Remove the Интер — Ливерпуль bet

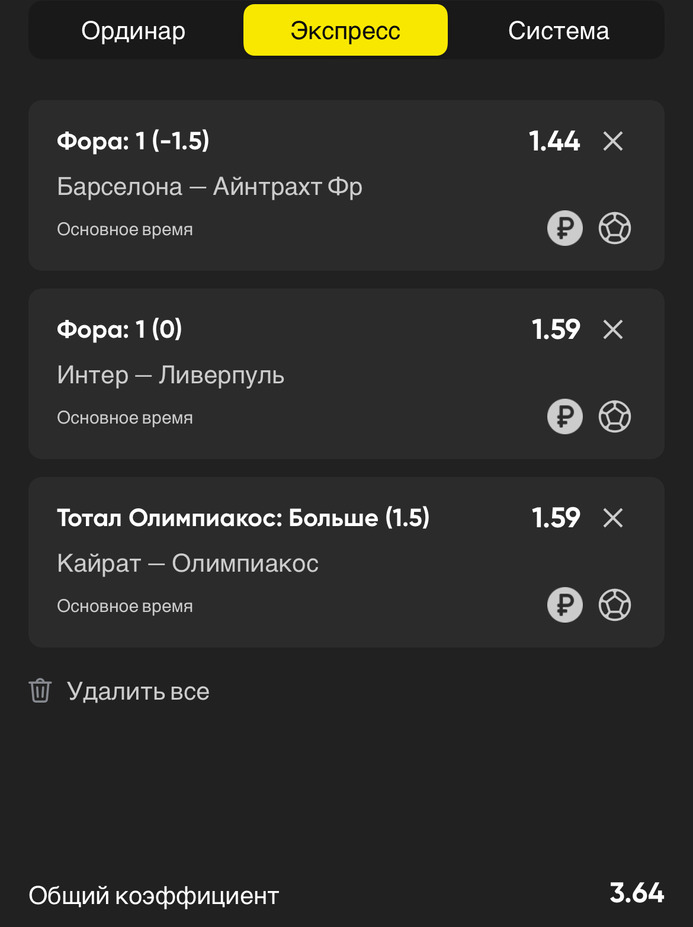coord(613,330)
